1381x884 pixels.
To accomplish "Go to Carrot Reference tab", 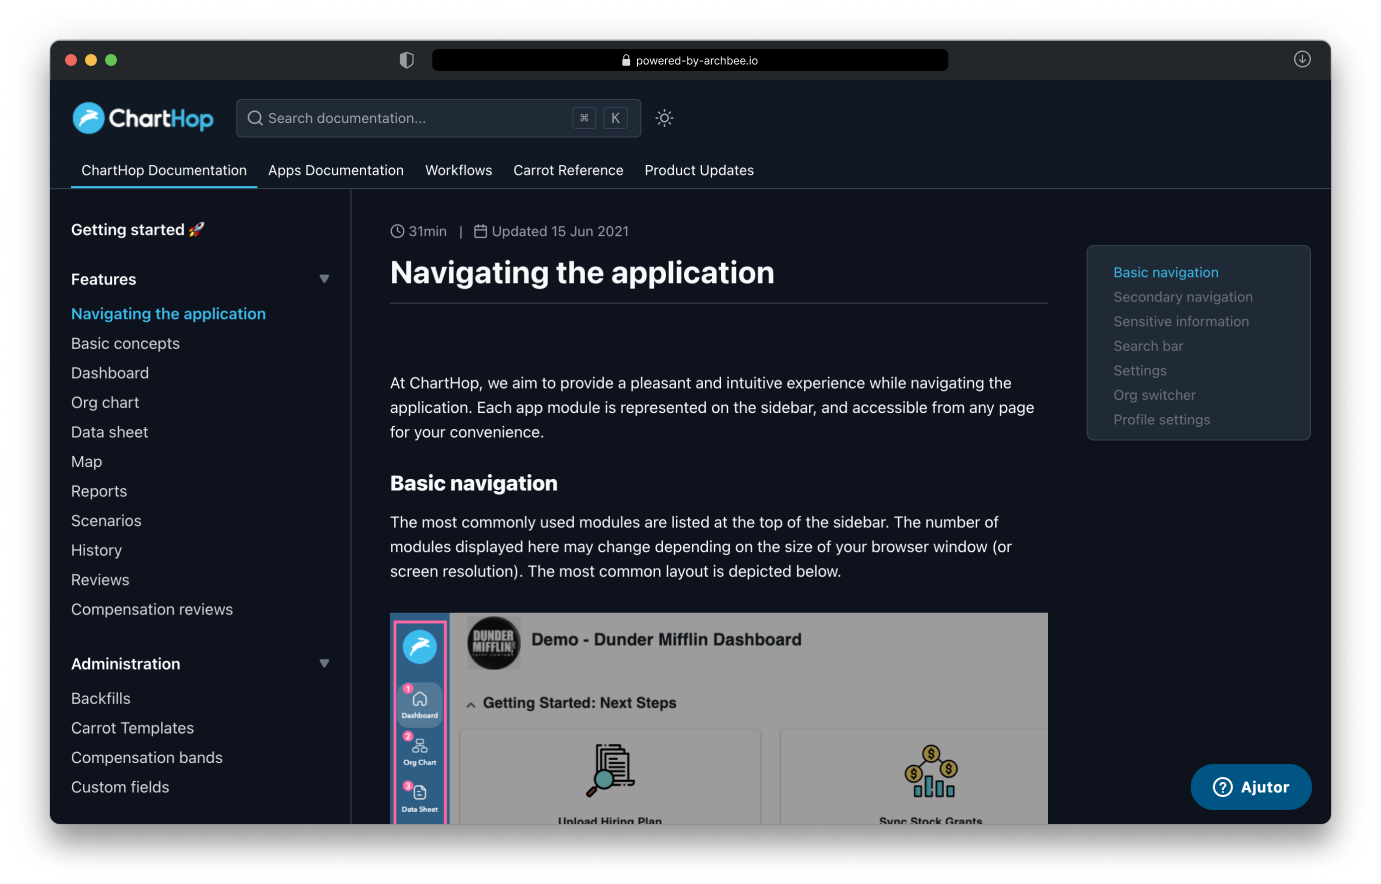I will click(x=568, y=170).
